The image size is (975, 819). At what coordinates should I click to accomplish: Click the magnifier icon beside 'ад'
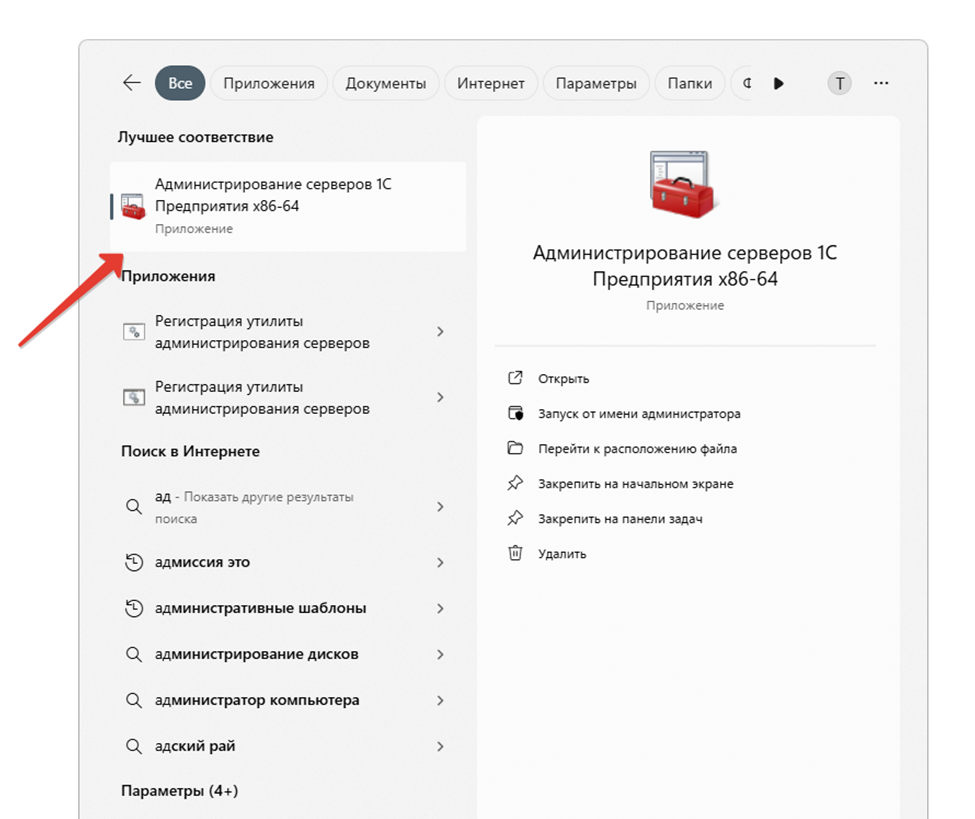[134, 507]
